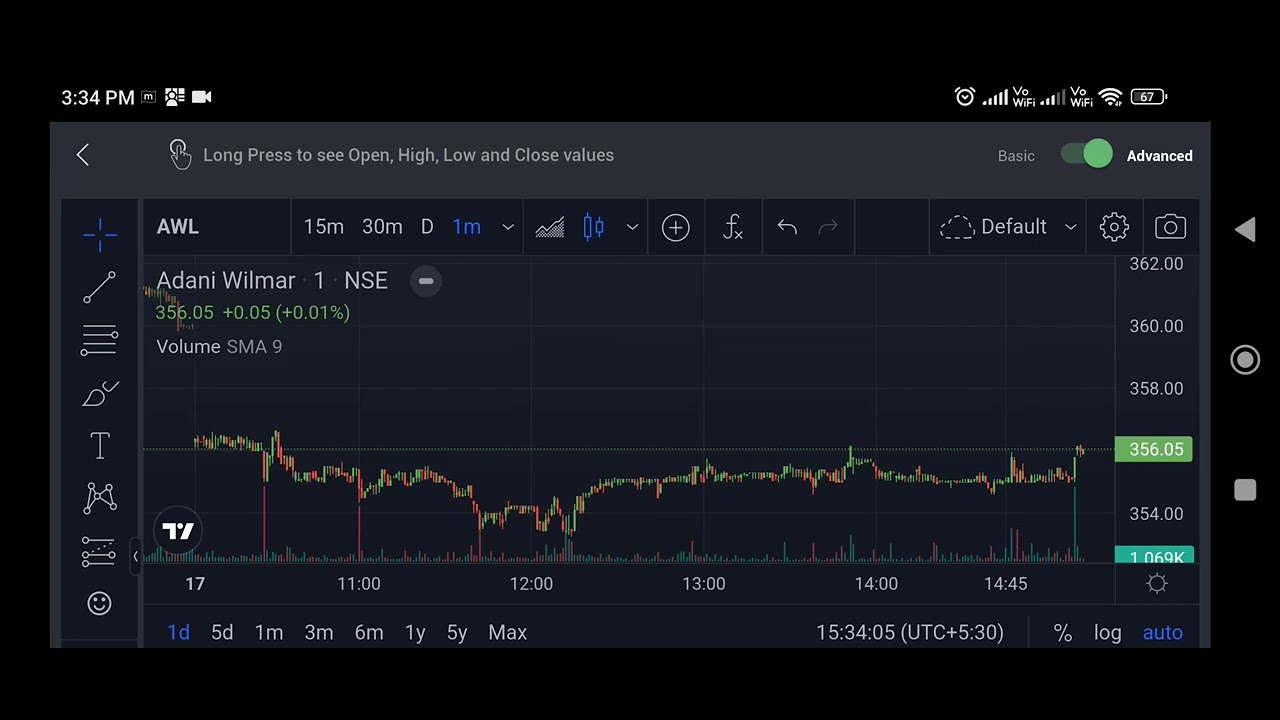Select the brush drawing tool
The width and height of the screenshot is (1280, 720).
click(x=100, y=394)
